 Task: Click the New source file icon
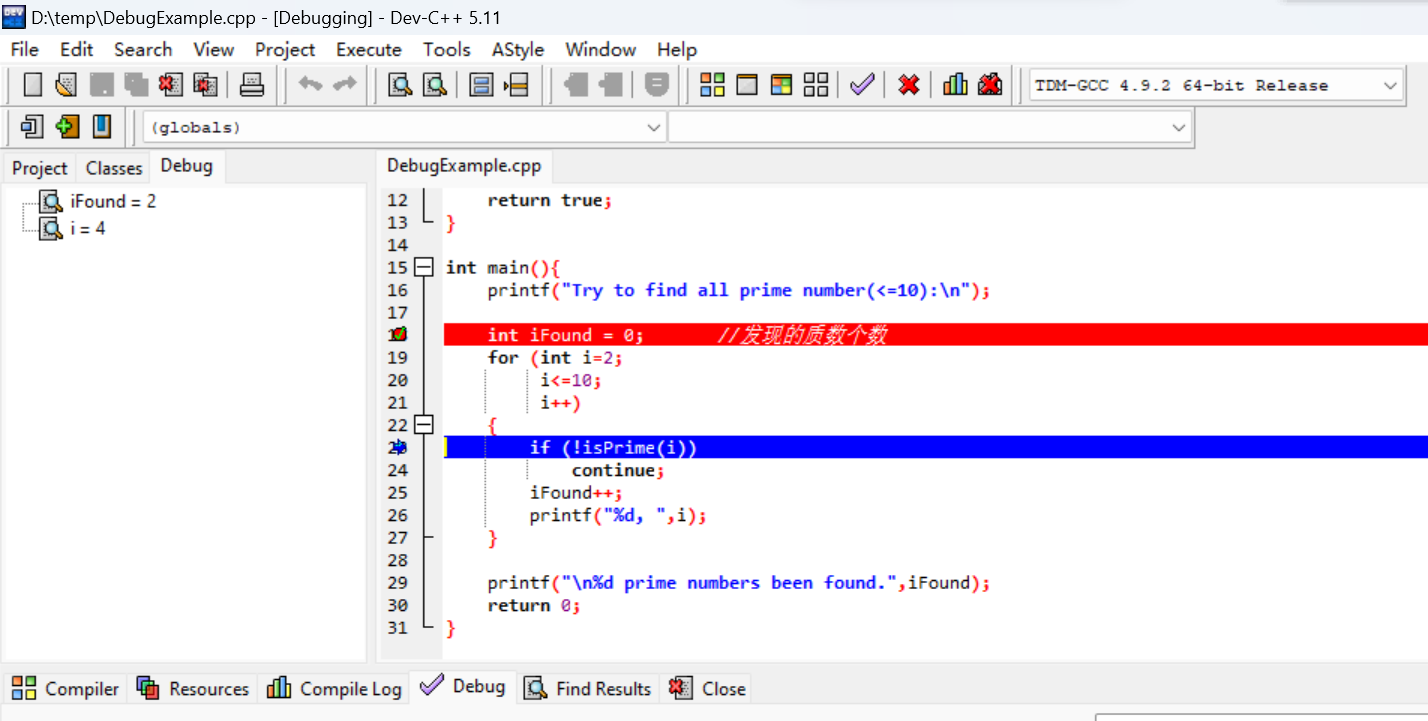tap(33, 85)
